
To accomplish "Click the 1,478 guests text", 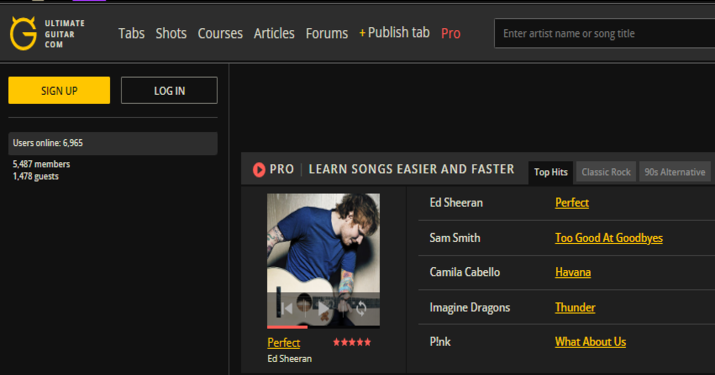I will coord(36,177).
